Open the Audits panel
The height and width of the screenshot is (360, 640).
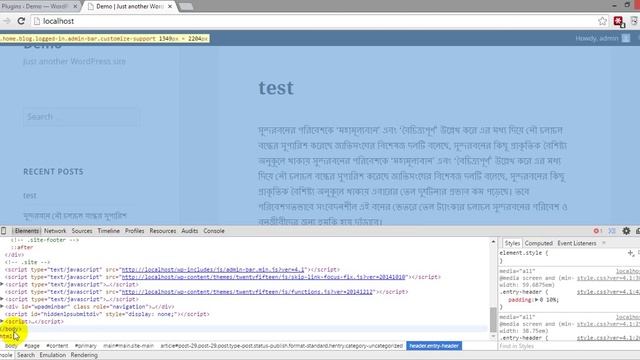(x=189, y=231)
